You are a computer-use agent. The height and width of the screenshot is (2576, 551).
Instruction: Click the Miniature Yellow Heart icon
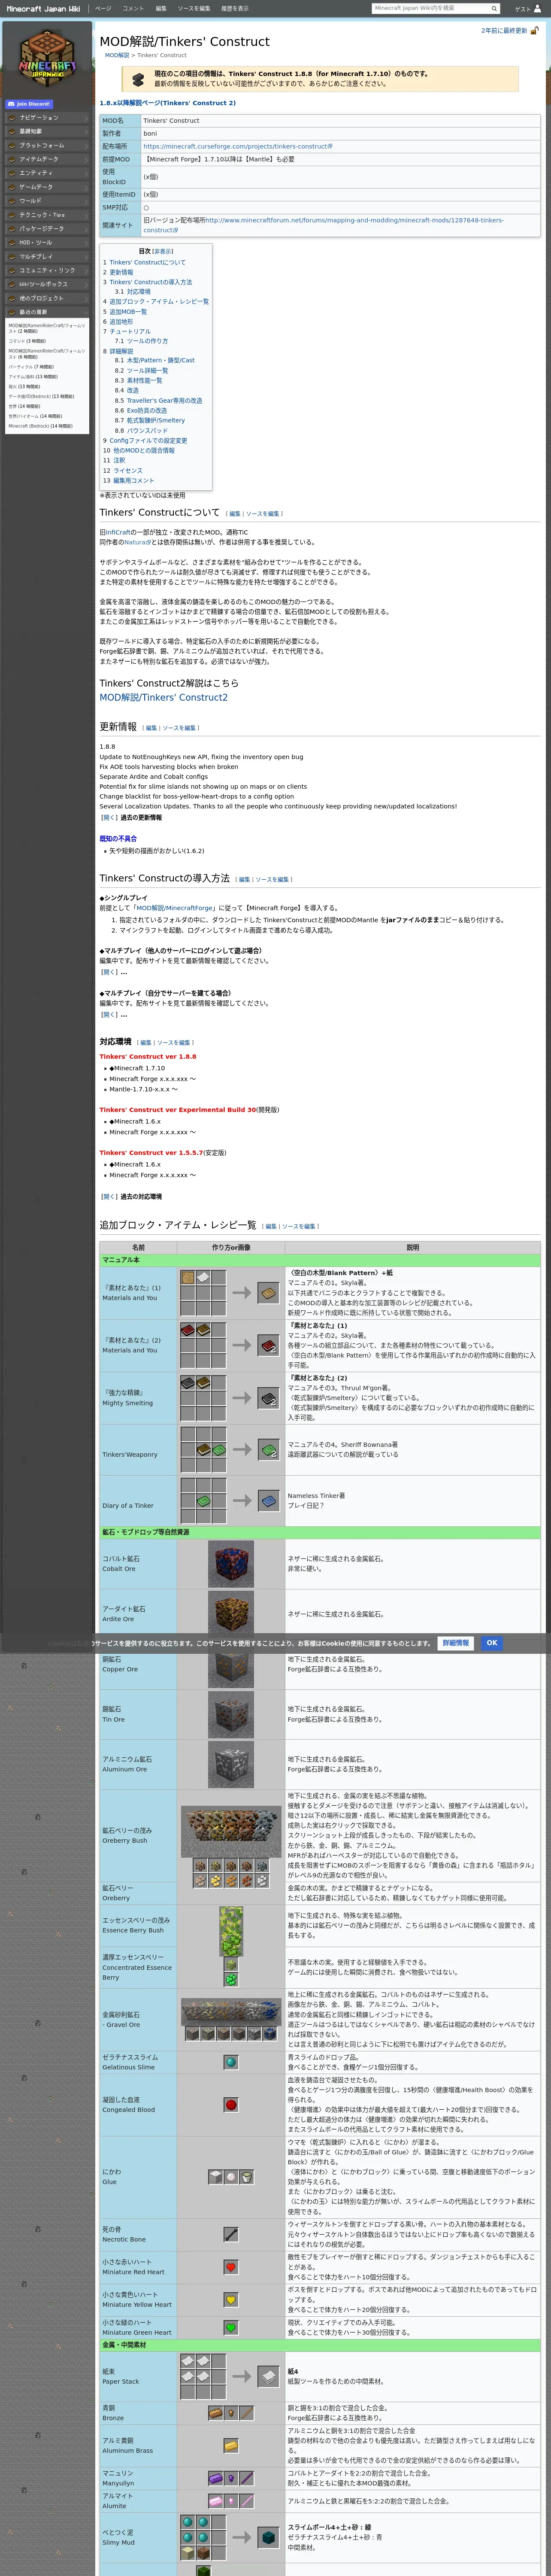pyautogui.click(x=231, y=2300)
